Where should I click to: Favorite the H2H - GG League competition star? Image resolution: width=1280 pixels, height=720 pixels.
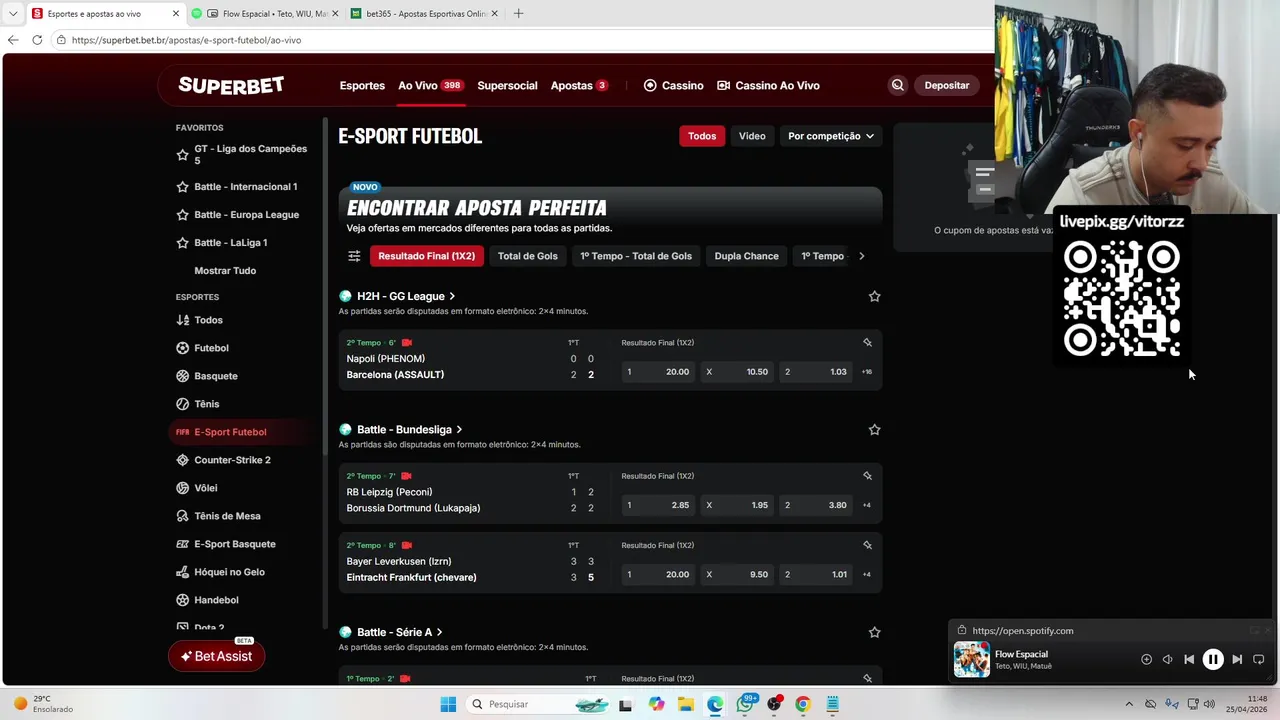874,296
